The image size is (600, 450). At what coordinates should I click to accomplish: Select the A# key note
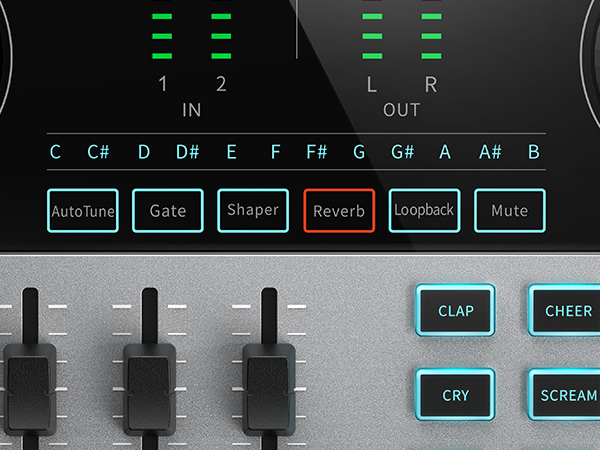click(x=490, y=152)
